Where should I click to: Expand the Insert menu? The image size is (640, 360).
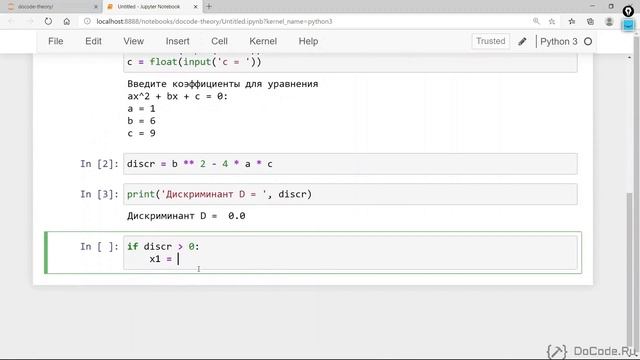tap(177, 41)
